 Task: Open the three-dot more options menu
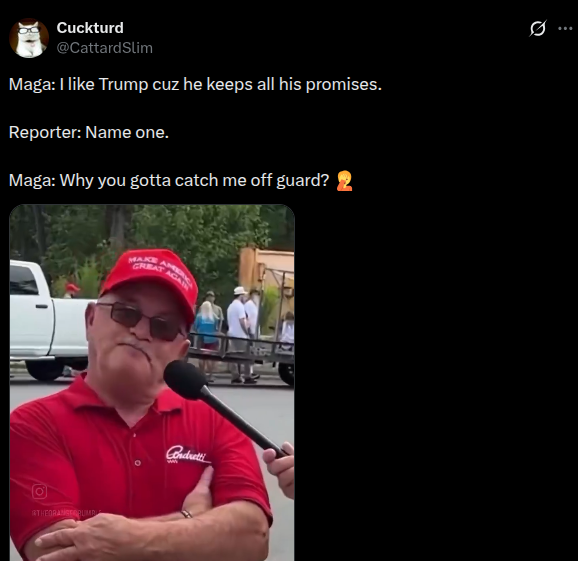[x=565, y=28]
